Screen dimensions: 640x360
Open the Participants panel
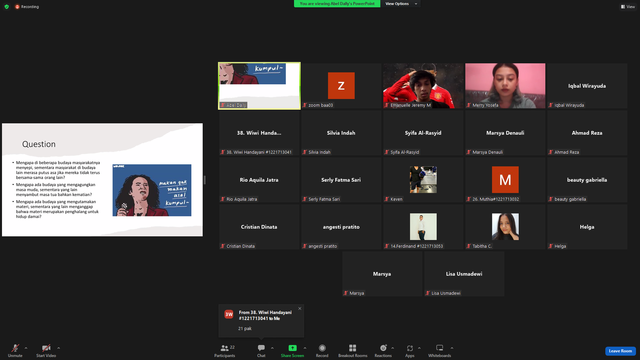click(x=225, y=350)
